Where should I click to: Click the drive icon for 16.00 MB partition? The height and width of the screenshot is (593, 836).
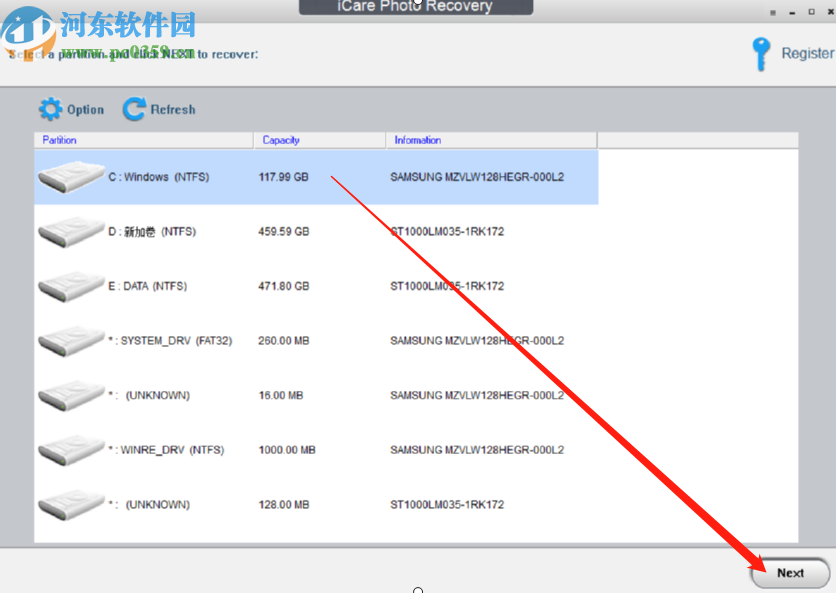point(71,396)
